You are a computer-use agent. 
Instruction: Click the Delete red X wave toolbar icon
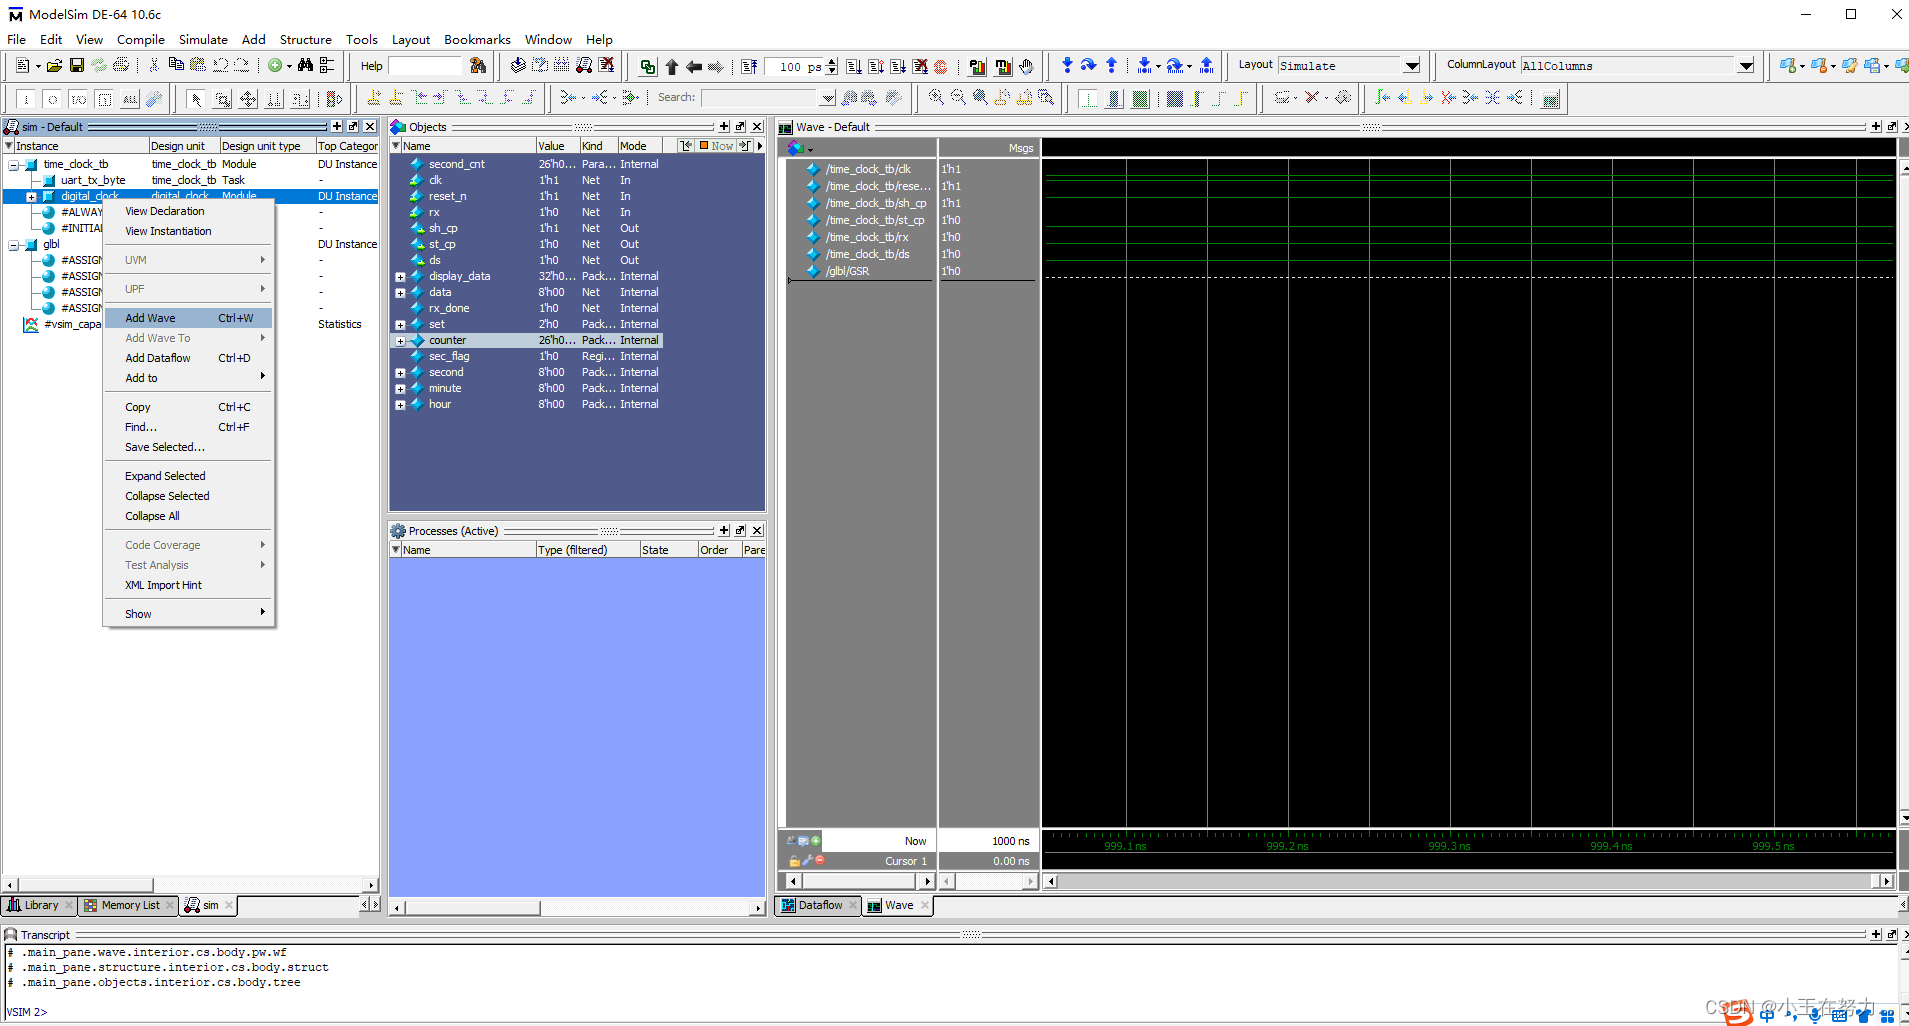click(x=1312, y=98)
